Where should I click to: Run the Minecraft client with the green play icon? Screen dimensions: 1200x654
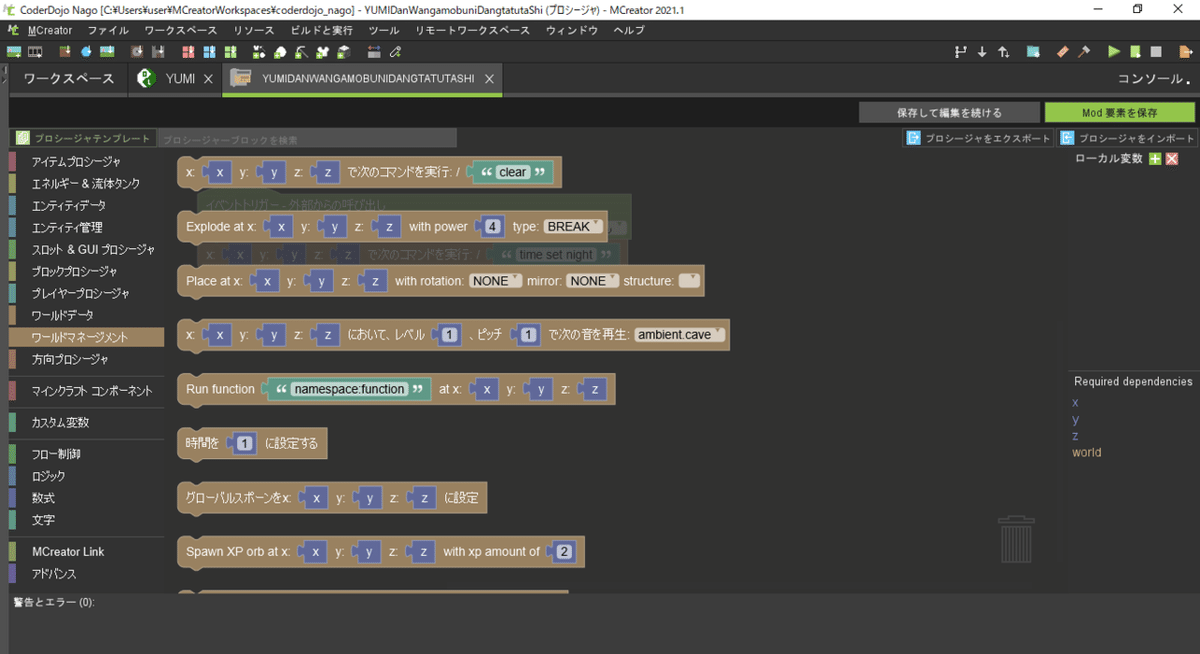pos(1113,52)
